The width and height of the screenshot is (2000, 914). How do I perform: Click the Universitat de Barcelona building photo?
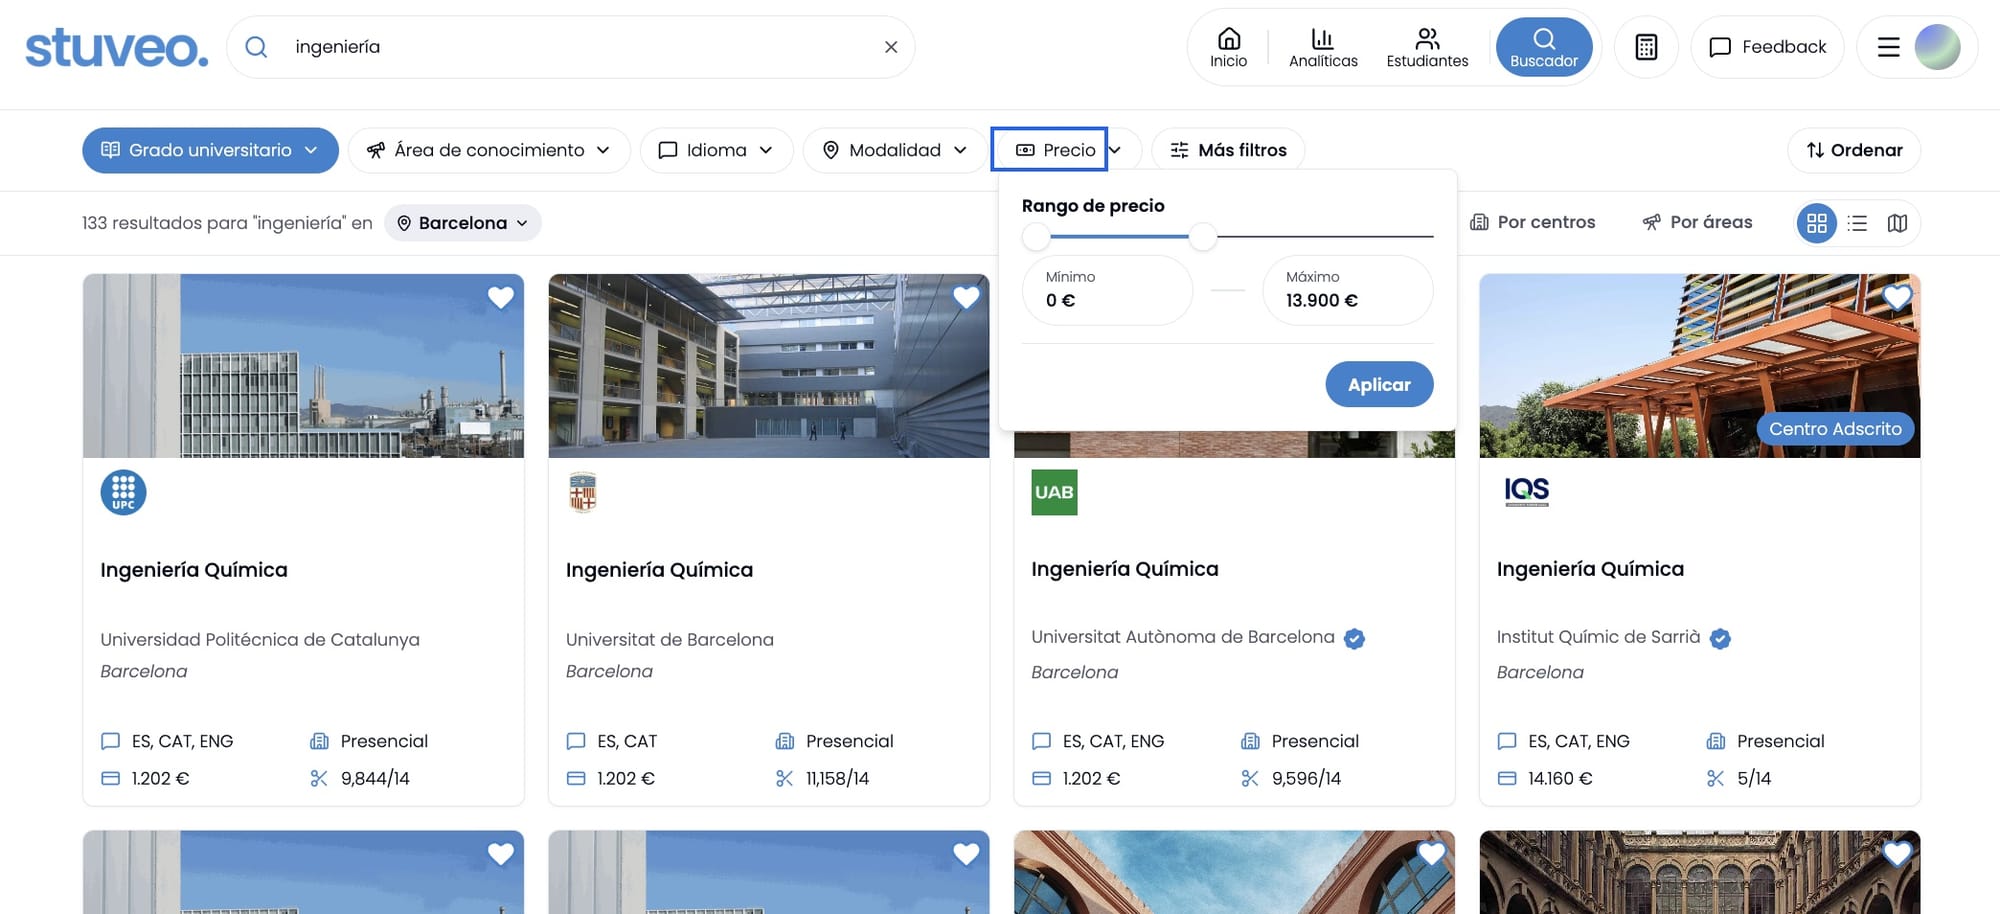point(769,366)
